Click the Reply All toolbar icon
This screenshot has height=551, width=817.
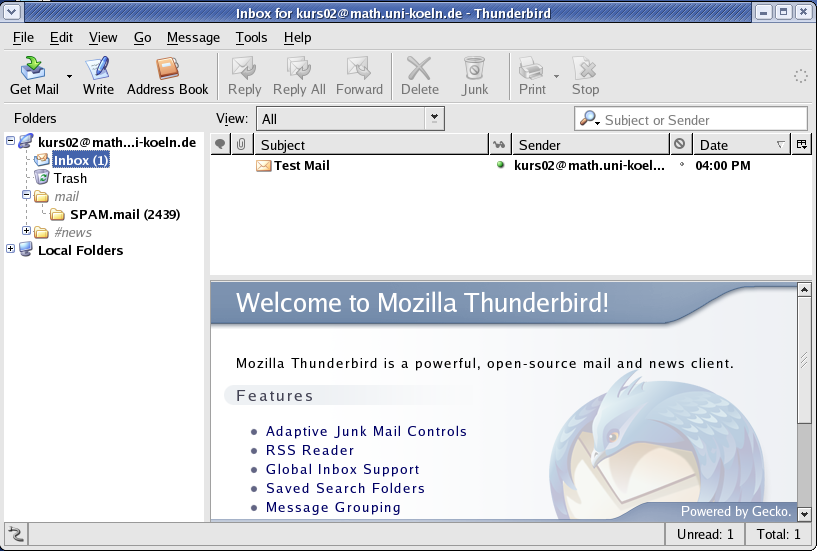pyautogui.click(x=299, y=76)
